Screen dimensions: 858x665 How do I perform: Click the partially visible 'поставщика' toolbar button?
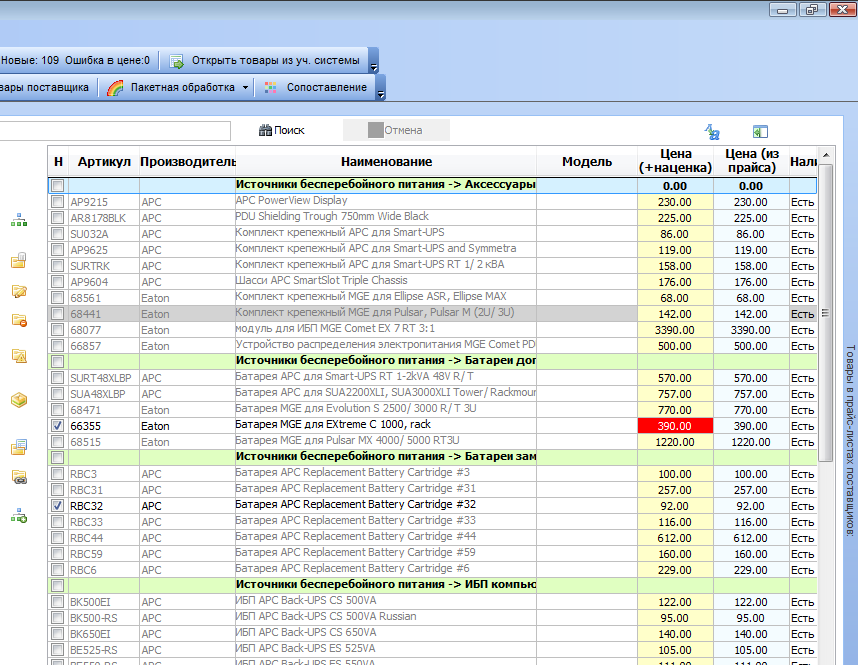(x=46, y=88)
